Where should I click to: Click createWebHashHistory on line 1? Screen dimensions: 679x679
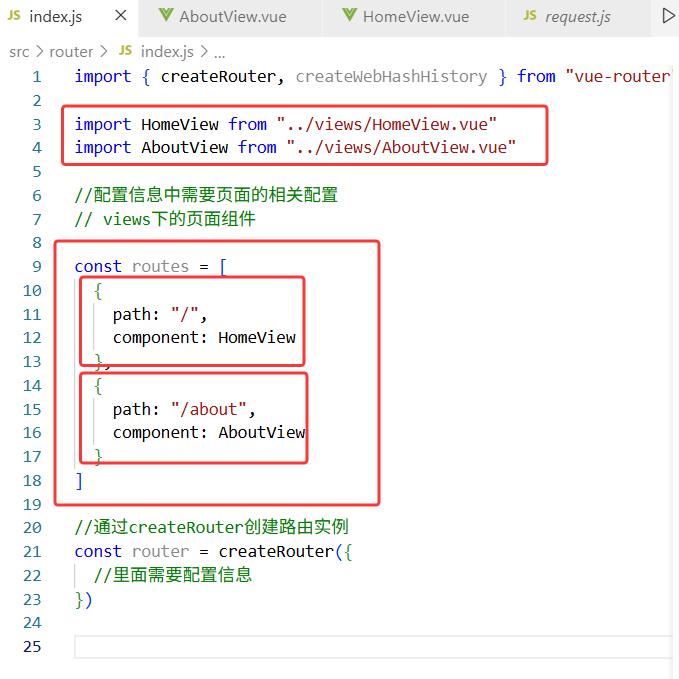391,77
